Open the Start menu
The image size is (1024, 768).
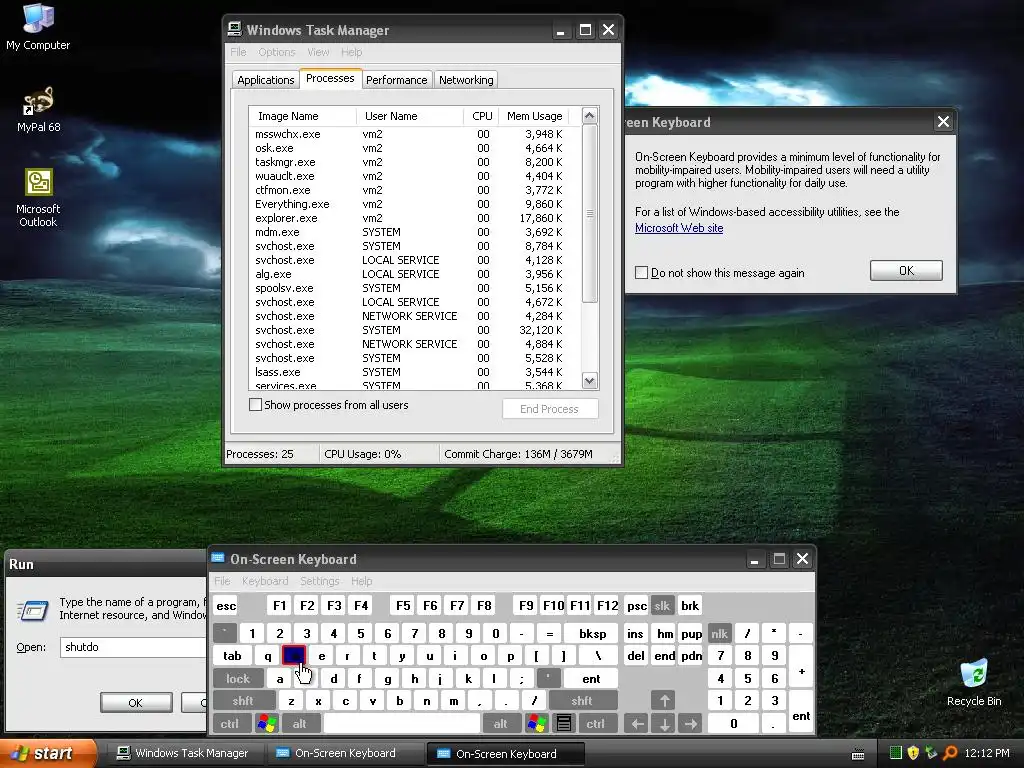tap(48, 753)
